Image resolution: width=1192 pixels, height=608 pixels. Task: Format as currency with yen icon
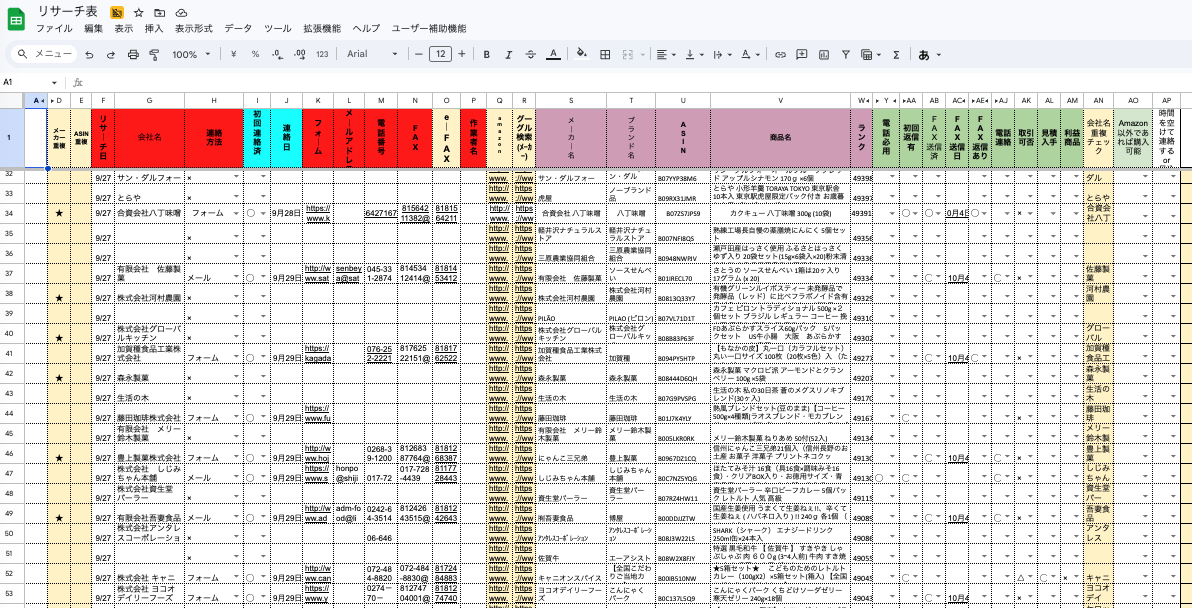coord(233,55)
